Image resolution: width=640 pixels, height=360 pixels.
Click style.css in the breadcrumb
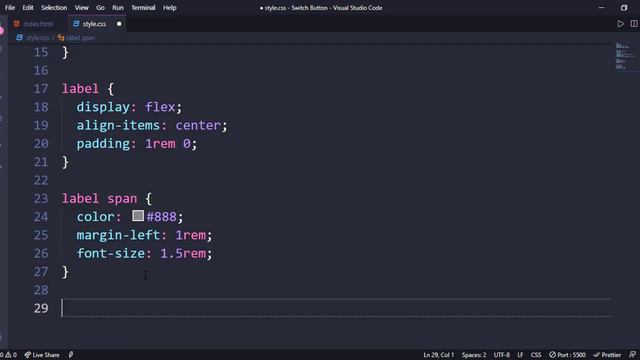(x=38, y=38)
